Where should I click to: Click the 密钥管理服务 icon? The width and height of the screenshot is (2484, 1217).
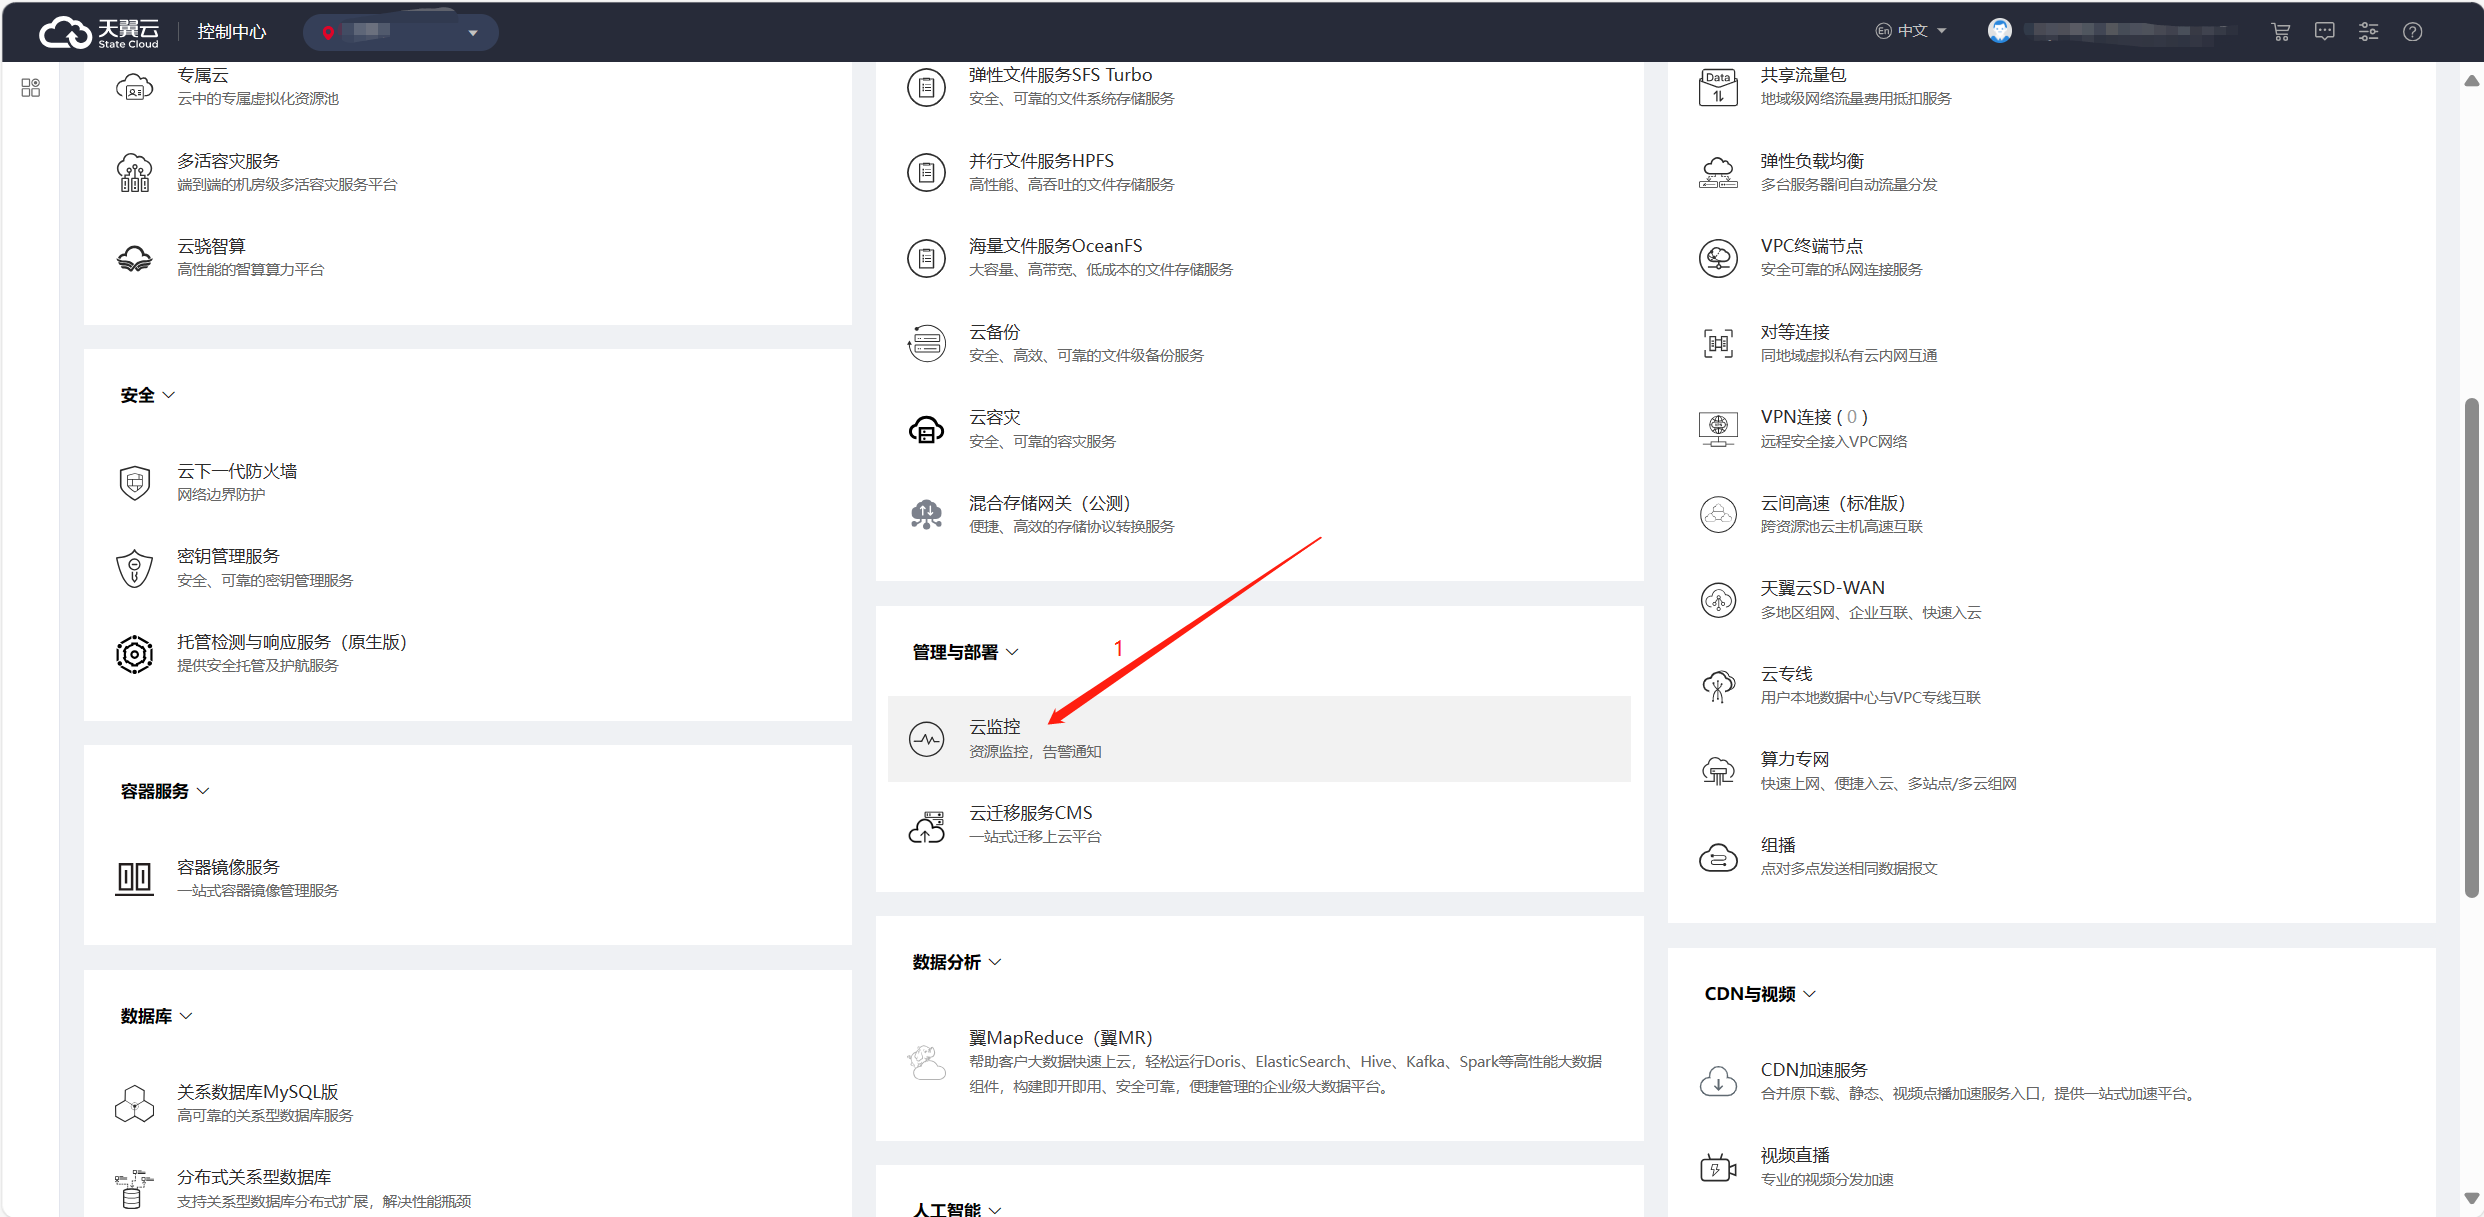pos(135,568)
